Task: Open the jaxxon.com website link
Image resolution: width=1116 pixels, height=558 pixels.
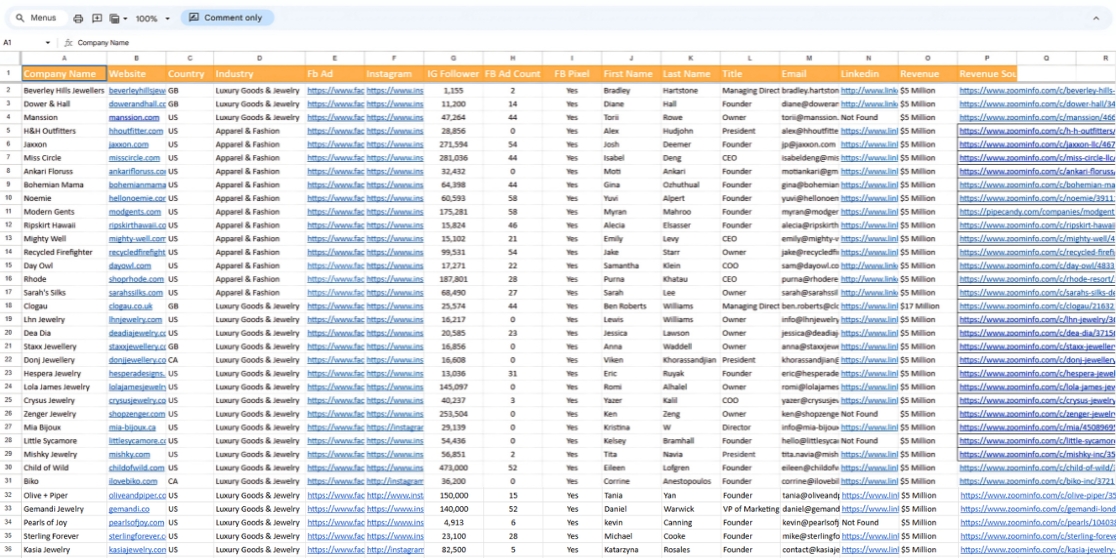Action: coord(128,144)
